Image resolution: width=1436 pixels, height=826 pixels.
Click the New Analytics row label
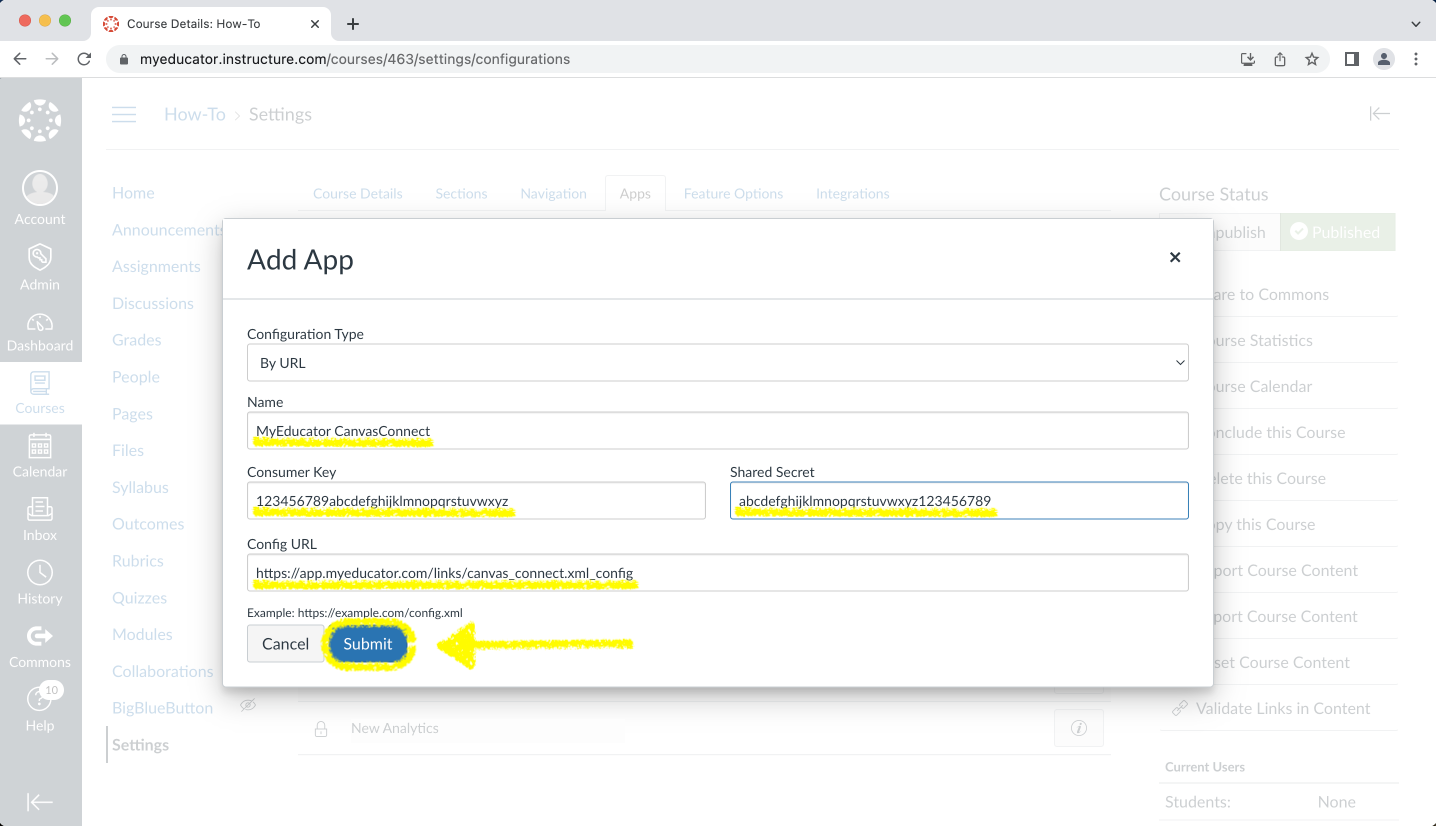point(395,728)
